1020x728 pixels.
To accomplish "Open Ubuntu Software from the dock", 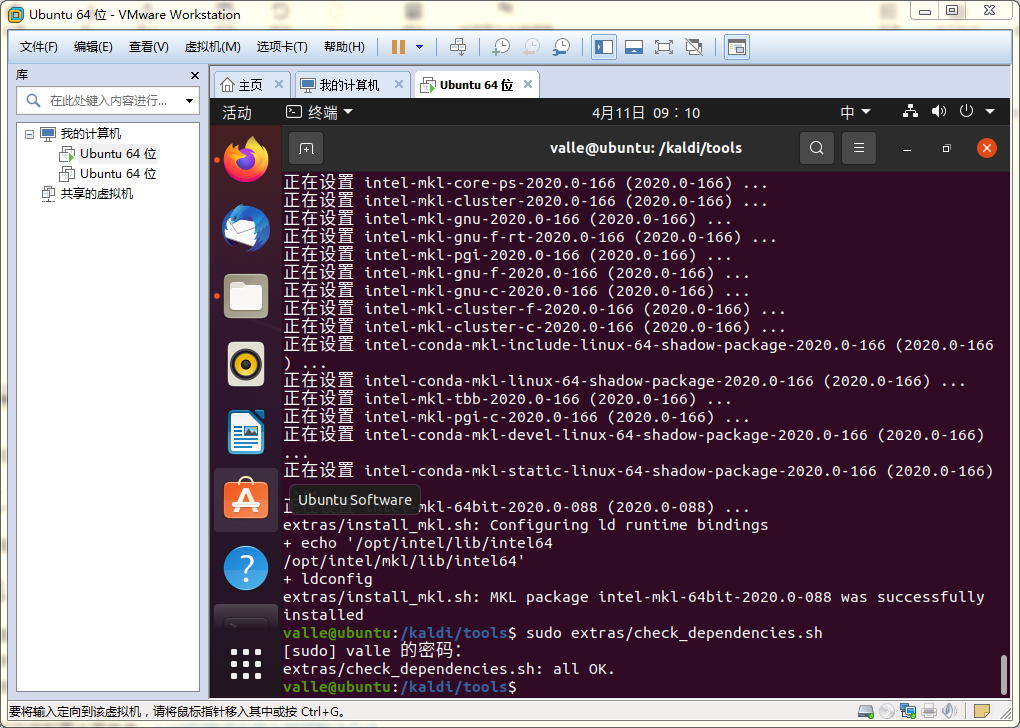I will [x=246, y=500].
